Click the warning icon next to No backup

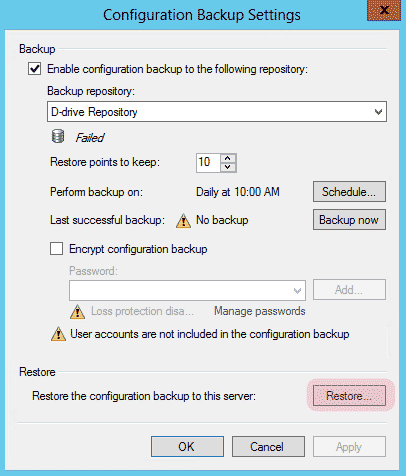[183, 221]
